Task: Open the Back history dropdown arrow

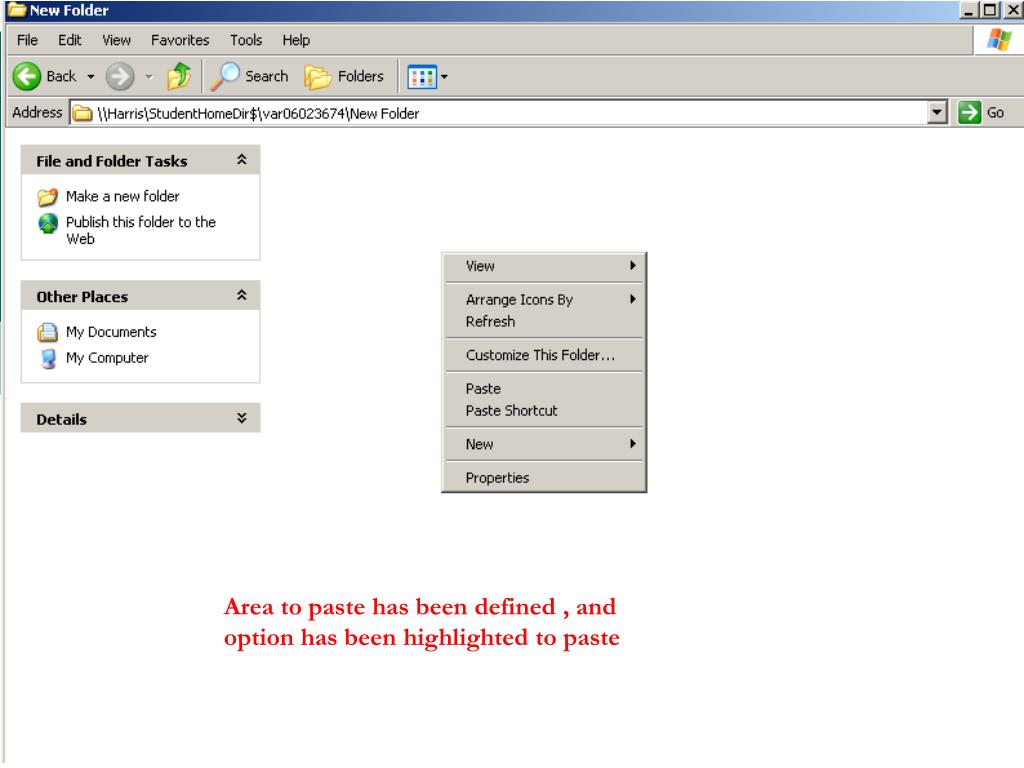Action: (91, 76)
